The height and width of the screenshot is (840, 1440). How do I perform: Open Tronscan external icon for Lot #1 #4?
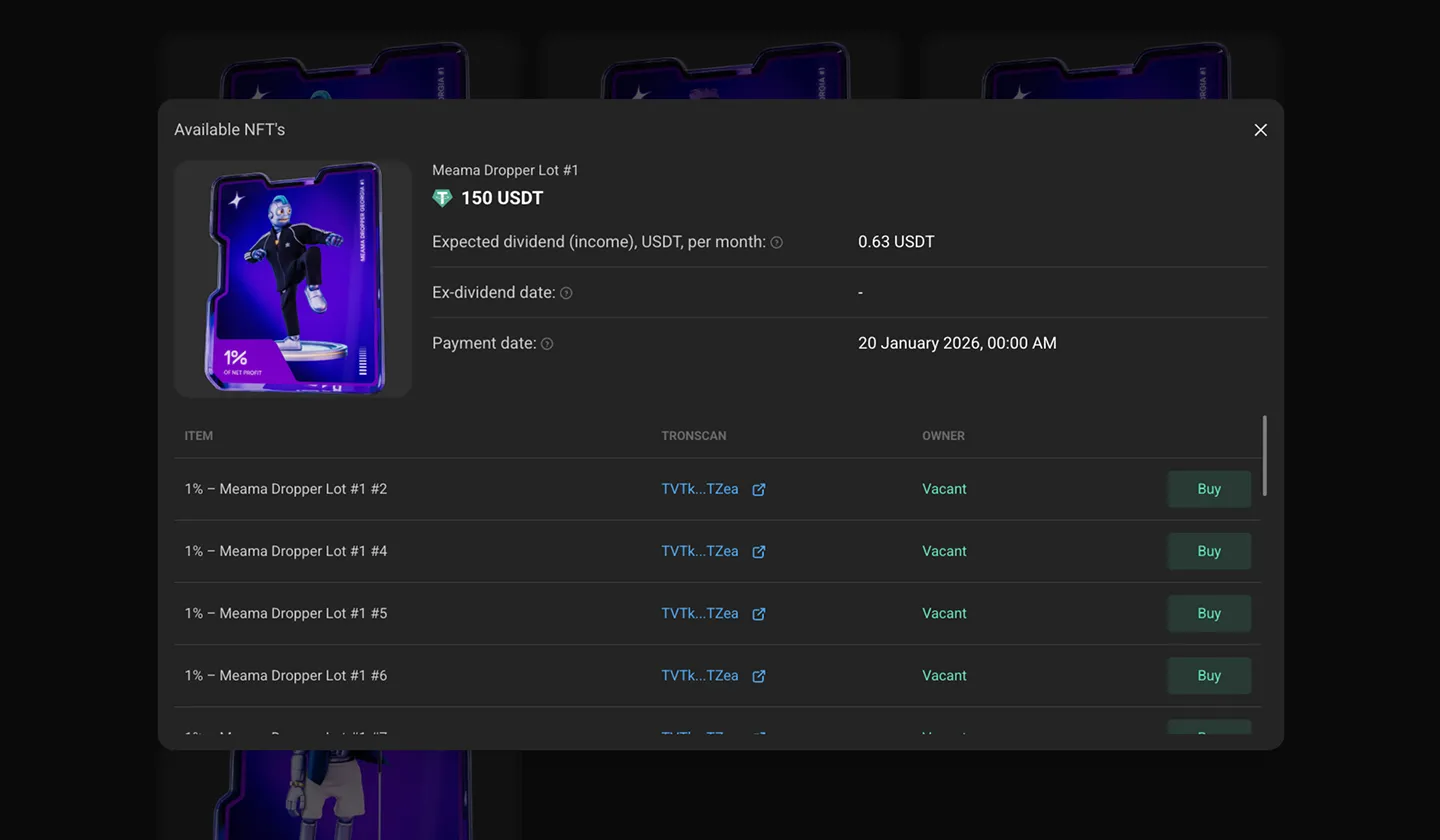(759, 551)
